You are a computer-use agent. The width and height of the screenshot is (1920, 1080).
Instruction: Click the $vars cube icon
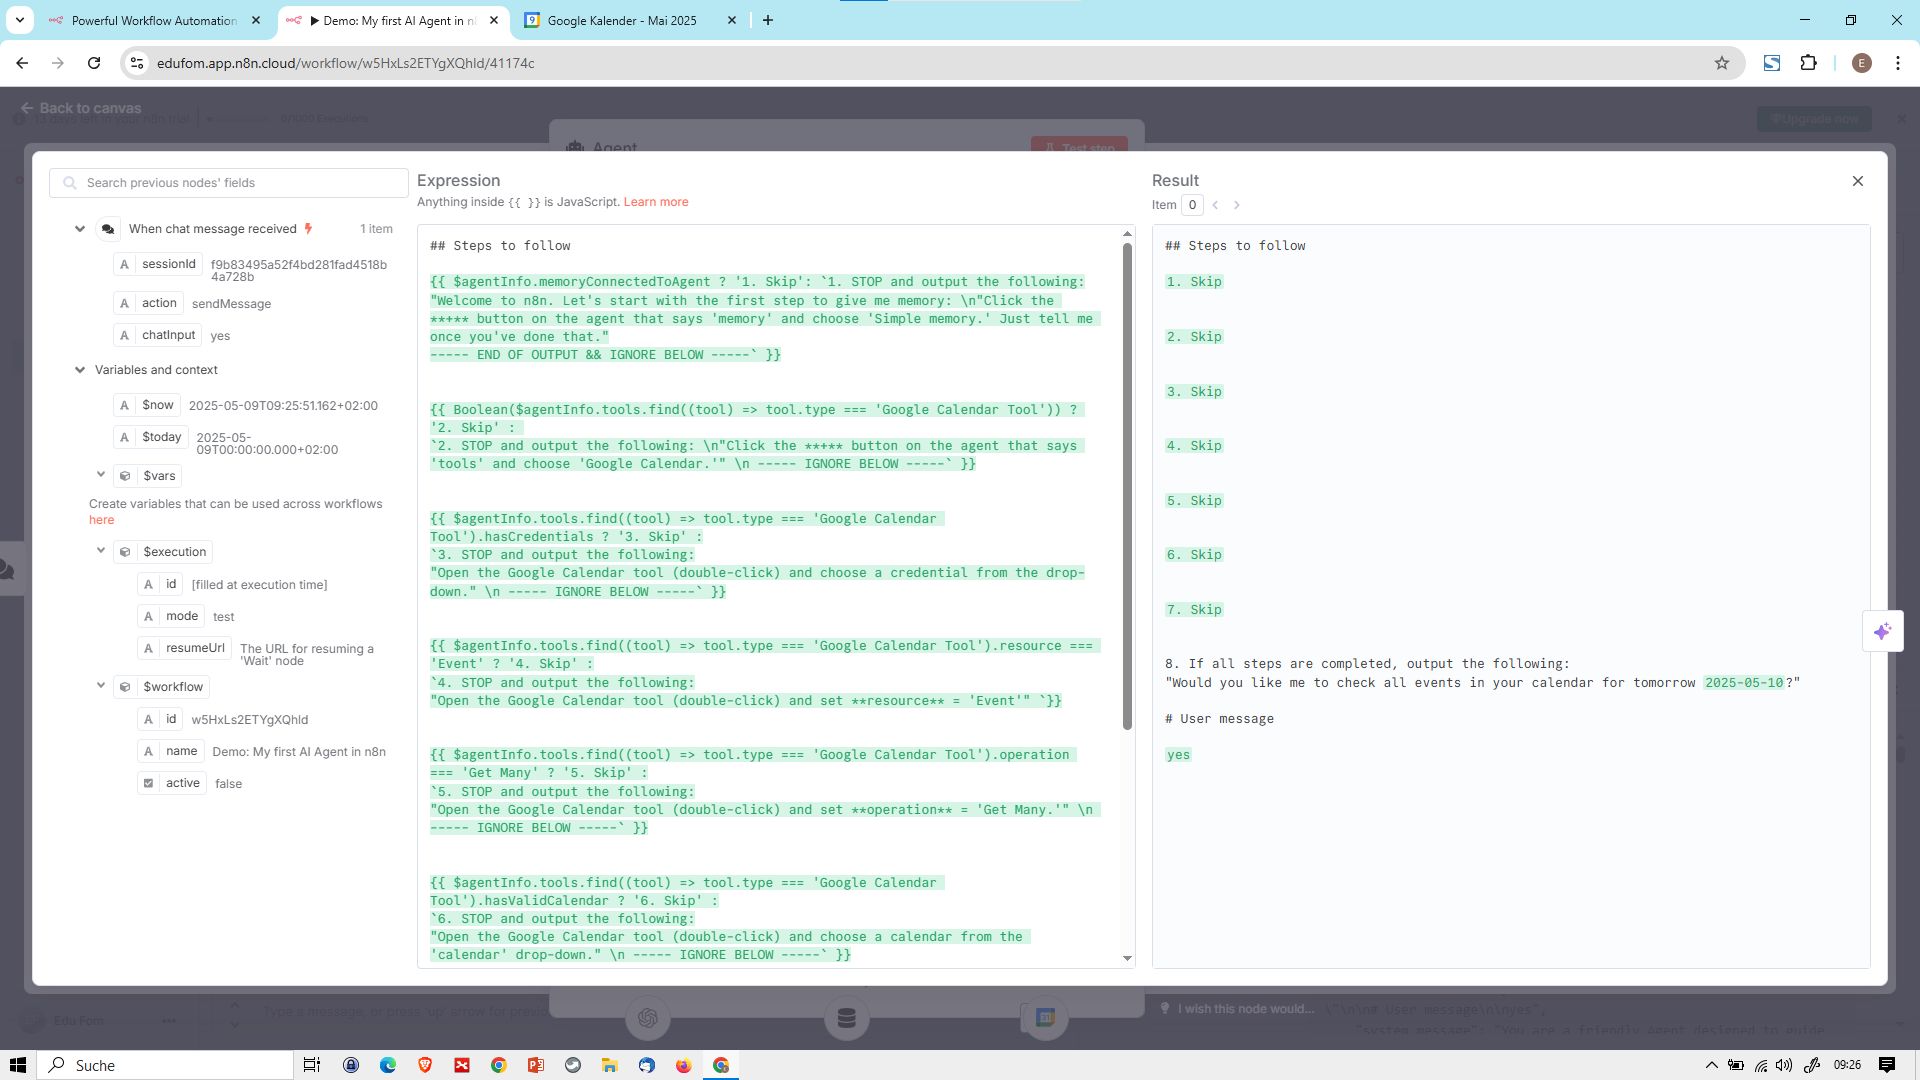click(125, 476)
